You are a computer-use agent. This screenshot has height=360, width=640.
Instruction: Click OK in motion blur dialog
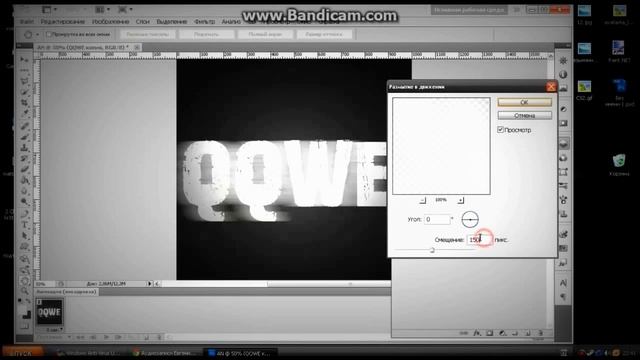524,102
